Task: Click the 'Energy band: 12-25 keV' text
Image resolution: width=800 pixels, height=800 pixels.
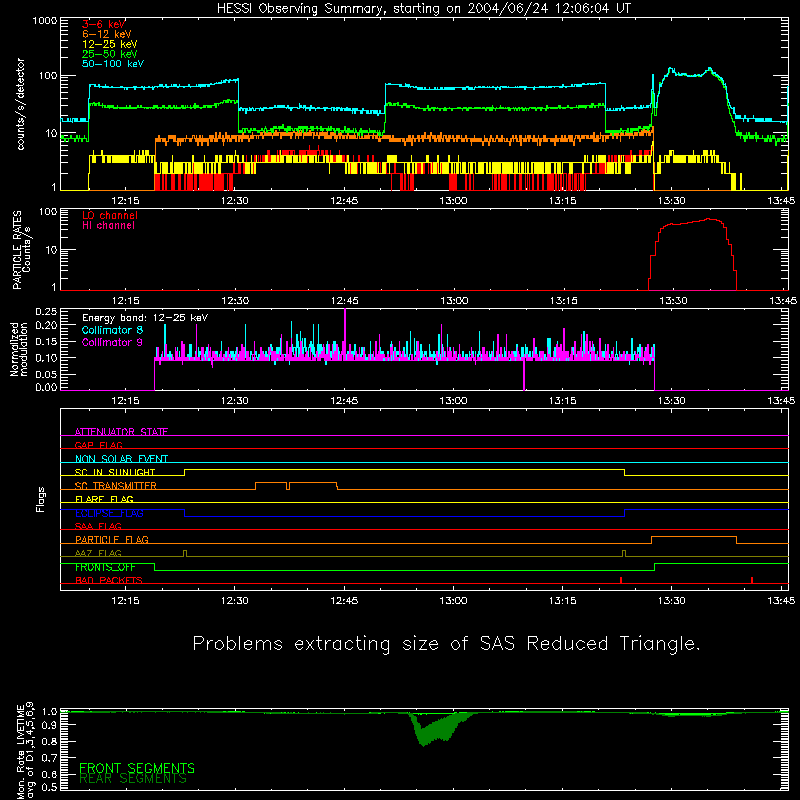Action: pos(145,318)
